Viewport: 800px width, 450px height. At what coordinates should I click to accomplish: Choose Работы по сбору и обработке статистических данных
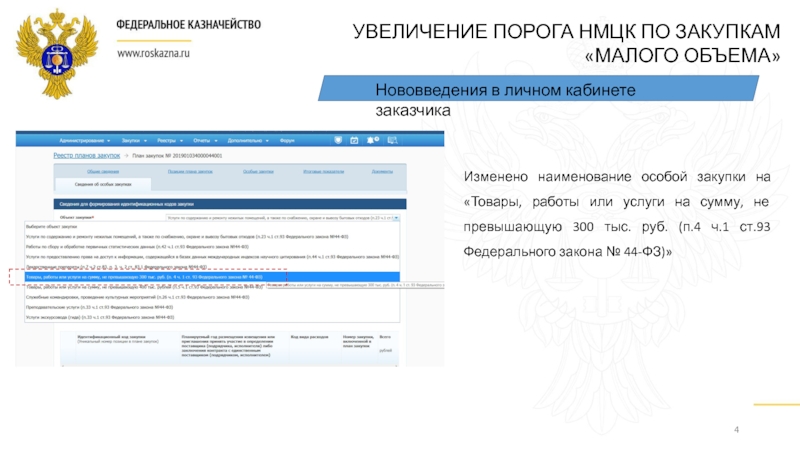point(212,247)
